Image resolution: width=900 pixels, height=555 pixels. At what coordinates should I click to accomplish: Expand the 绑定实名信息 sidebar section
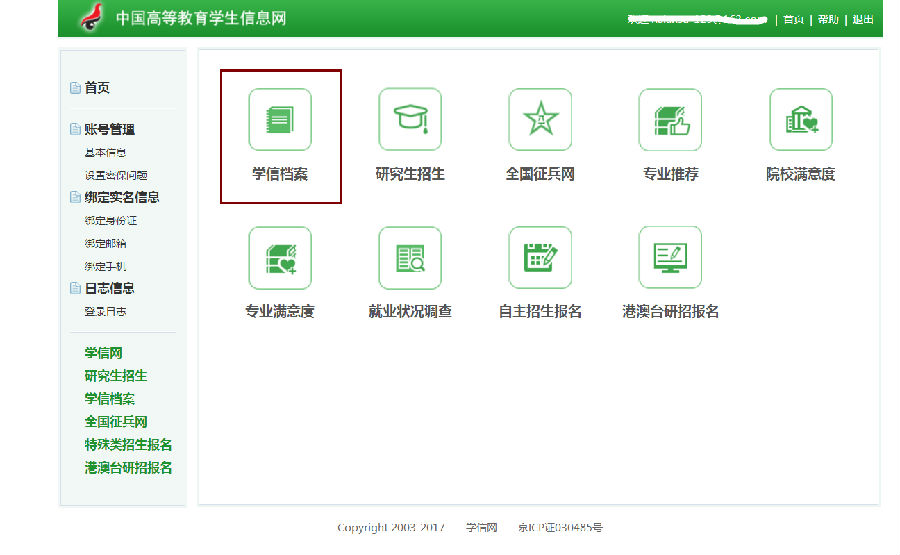(x=121, y=197)
